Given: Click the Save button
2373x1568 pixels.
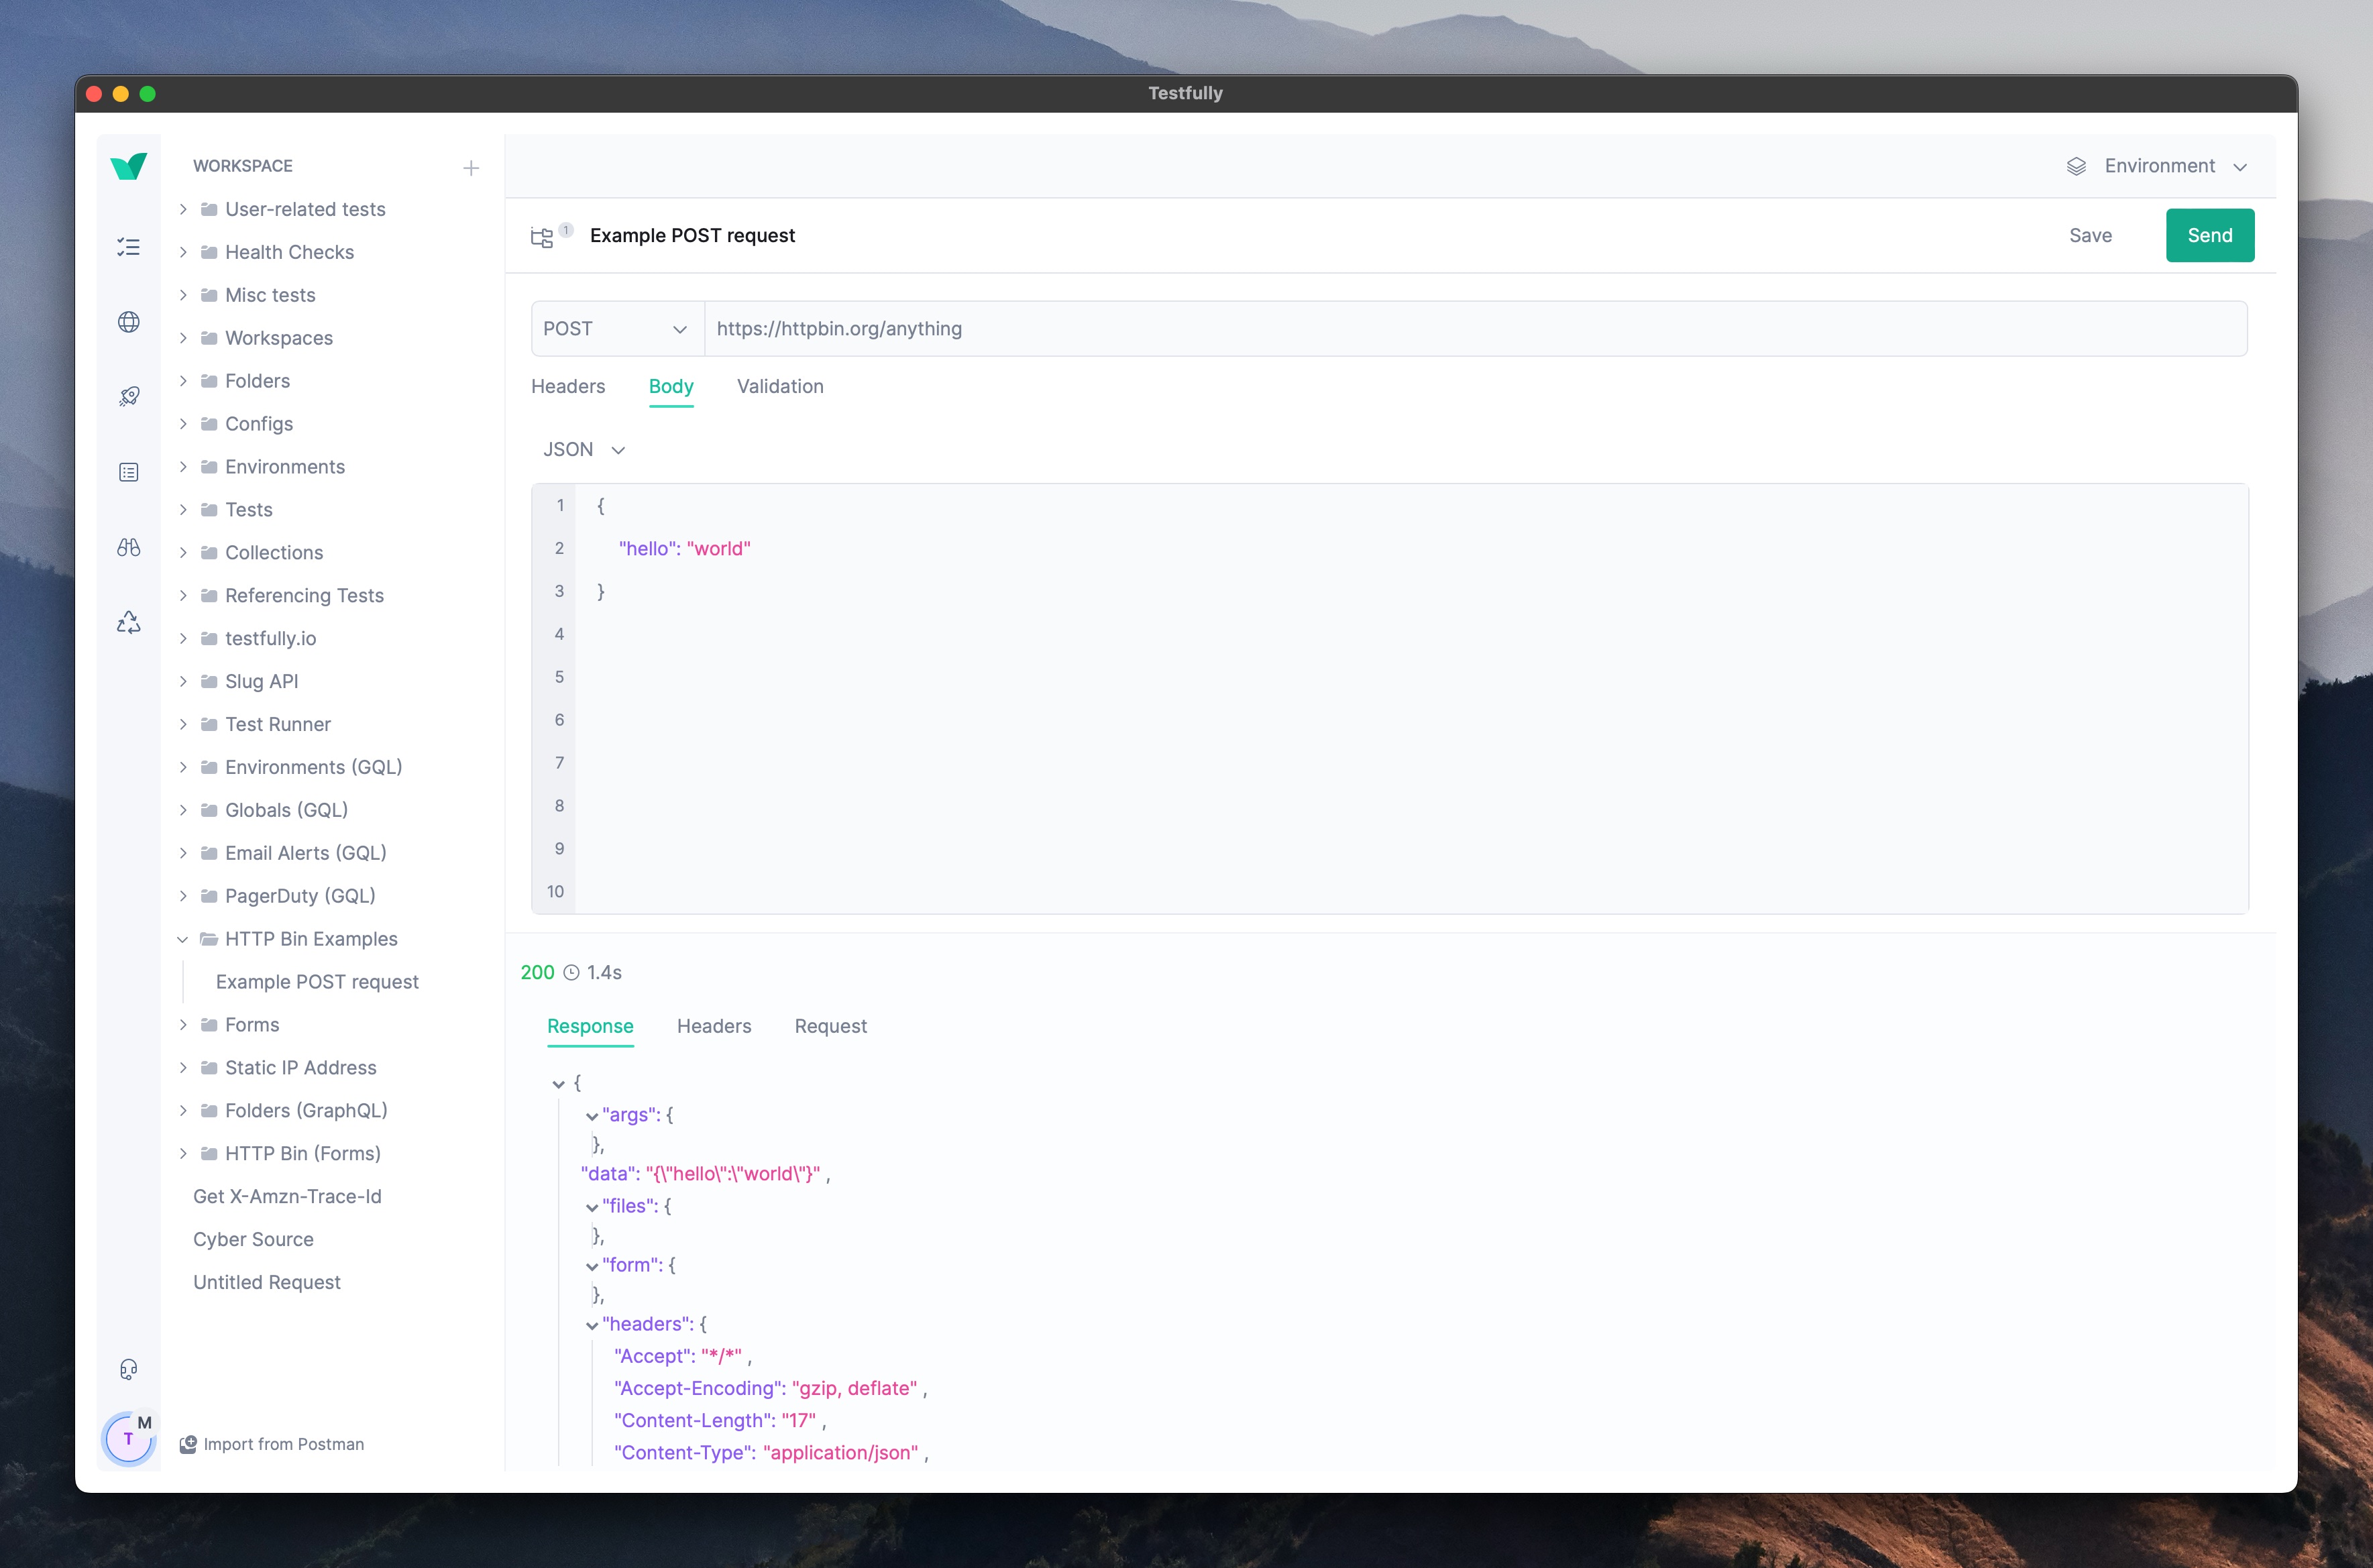Looking at the screenshot, I should [x=2091, y=236].
